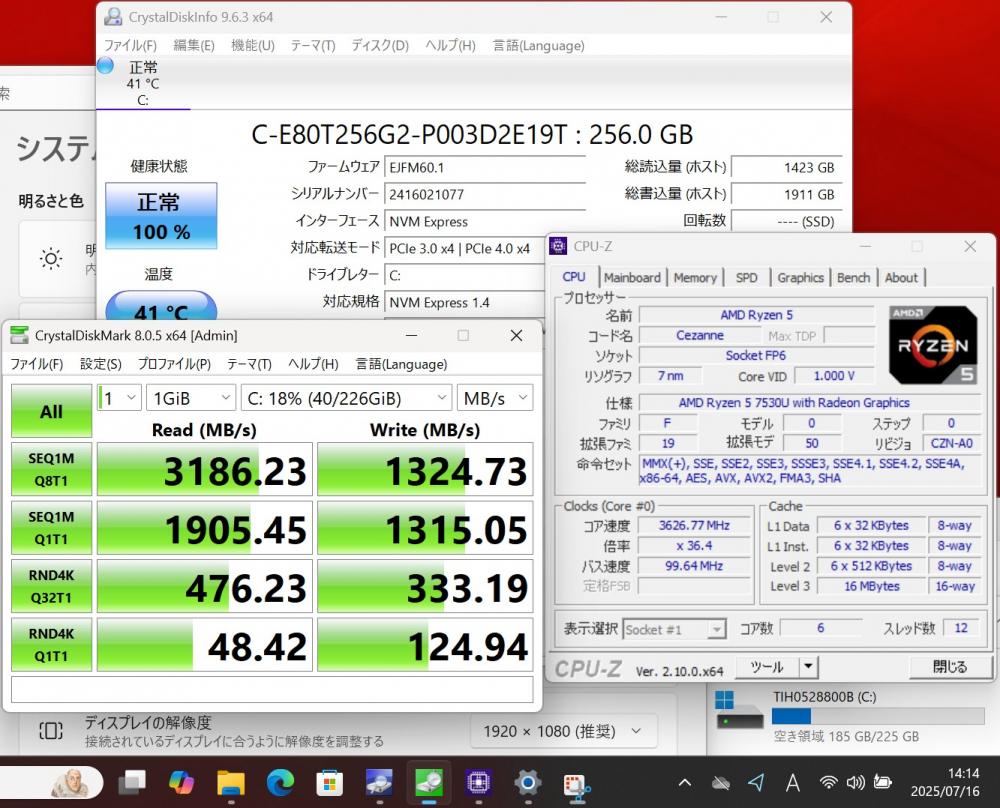Run the RND4K Q32T1 test
Viewport: 1000px width, 808px height.
(51, 586)
